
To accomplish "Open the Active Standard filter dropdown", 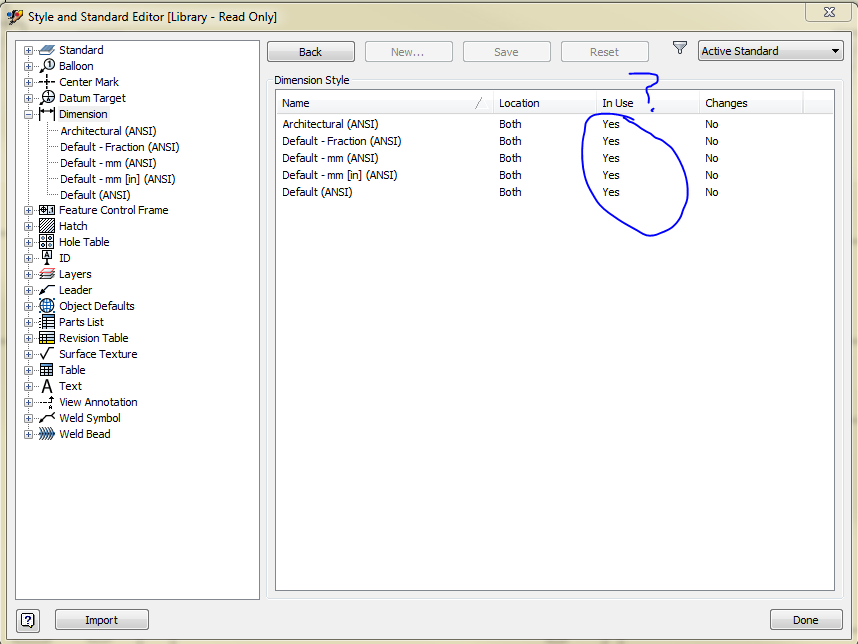I will pos(770,51).
